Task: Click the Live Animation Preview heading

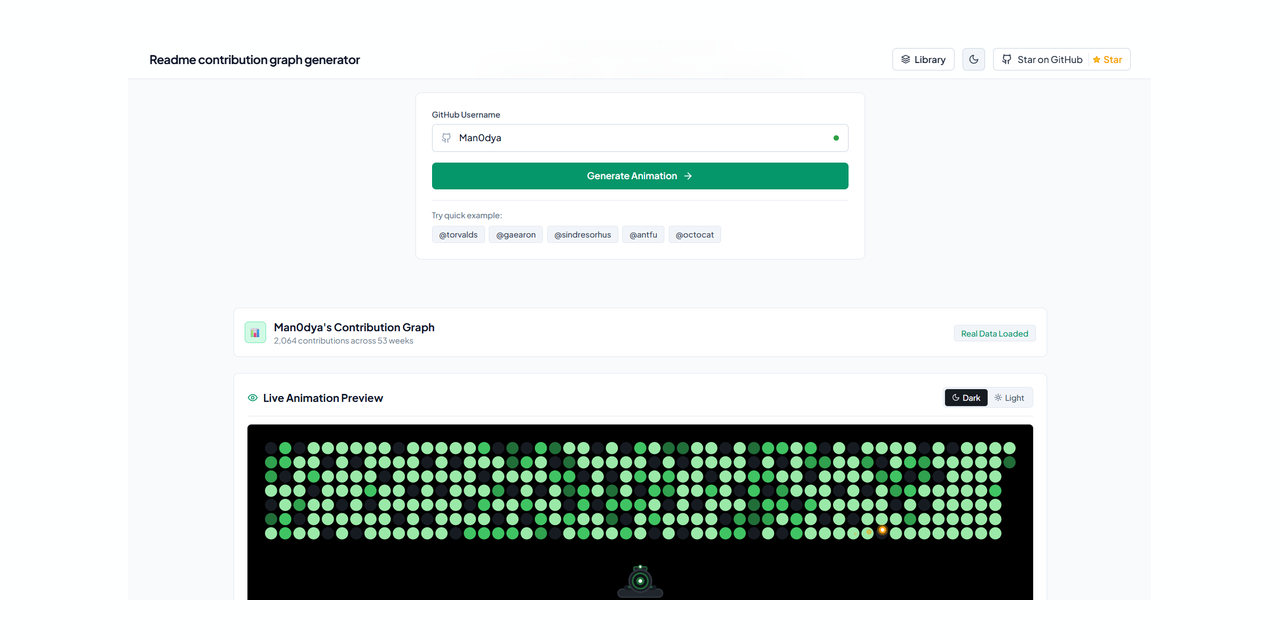Action: (323, 398)
